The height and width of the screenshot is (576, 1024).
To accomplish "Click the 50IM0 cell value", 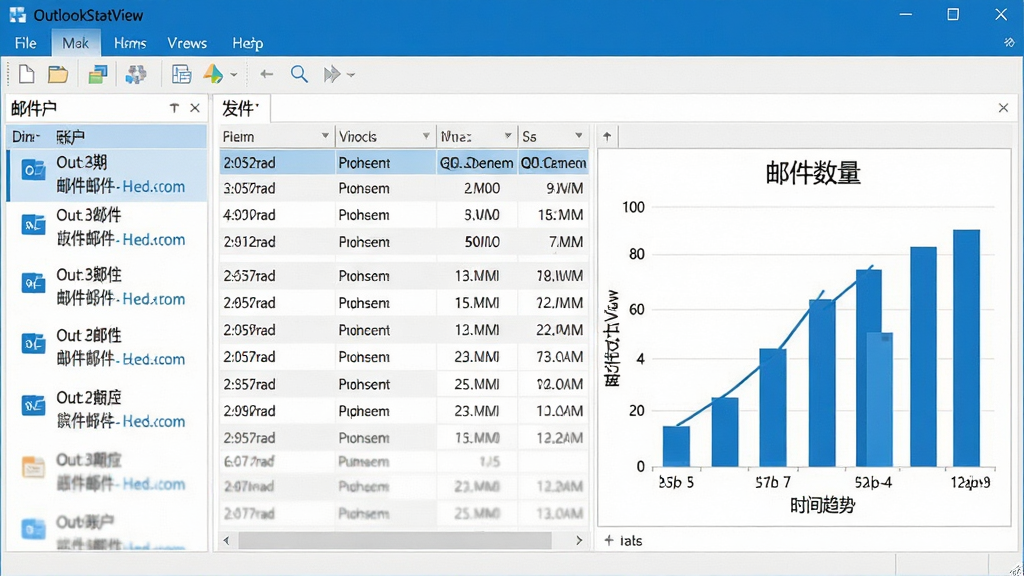I will [482, 242].
